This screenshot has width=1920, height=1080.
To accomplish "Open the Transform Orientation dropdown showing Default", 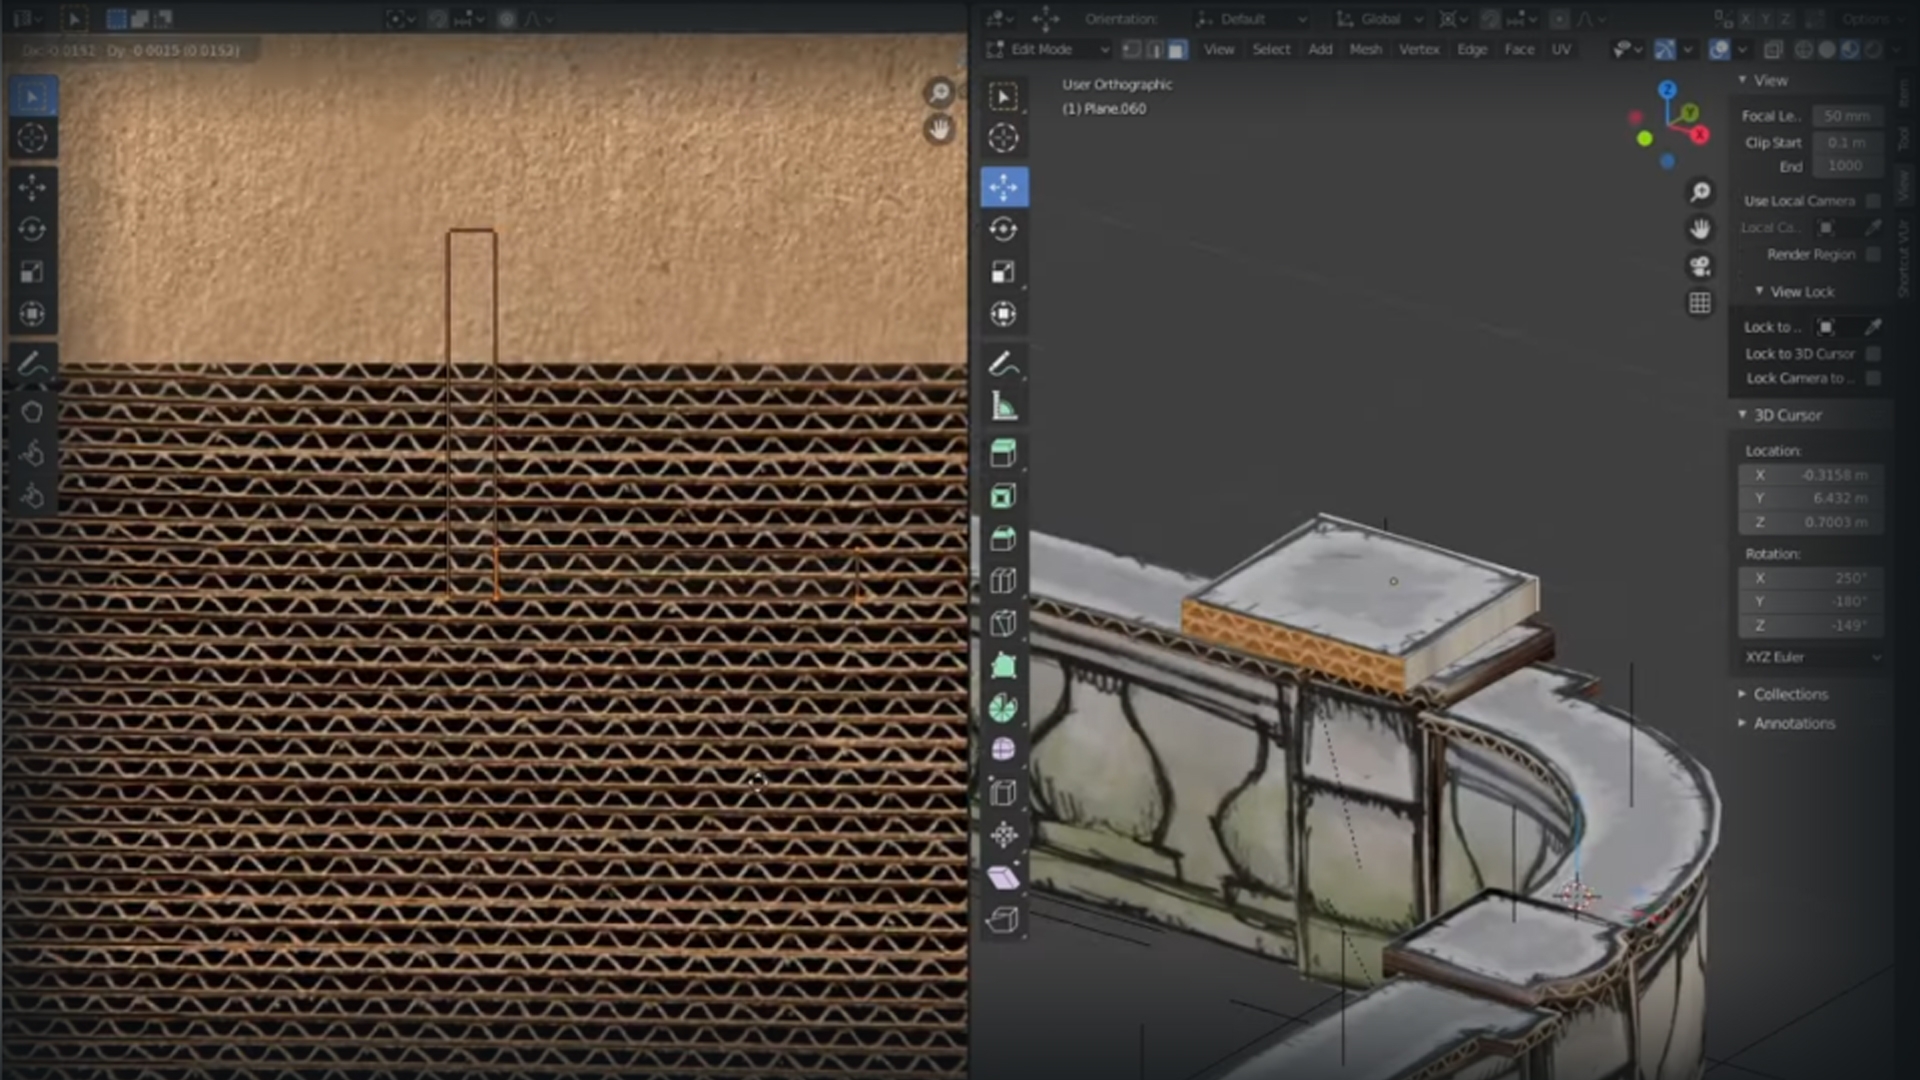I will click(x=1250, y=19).
